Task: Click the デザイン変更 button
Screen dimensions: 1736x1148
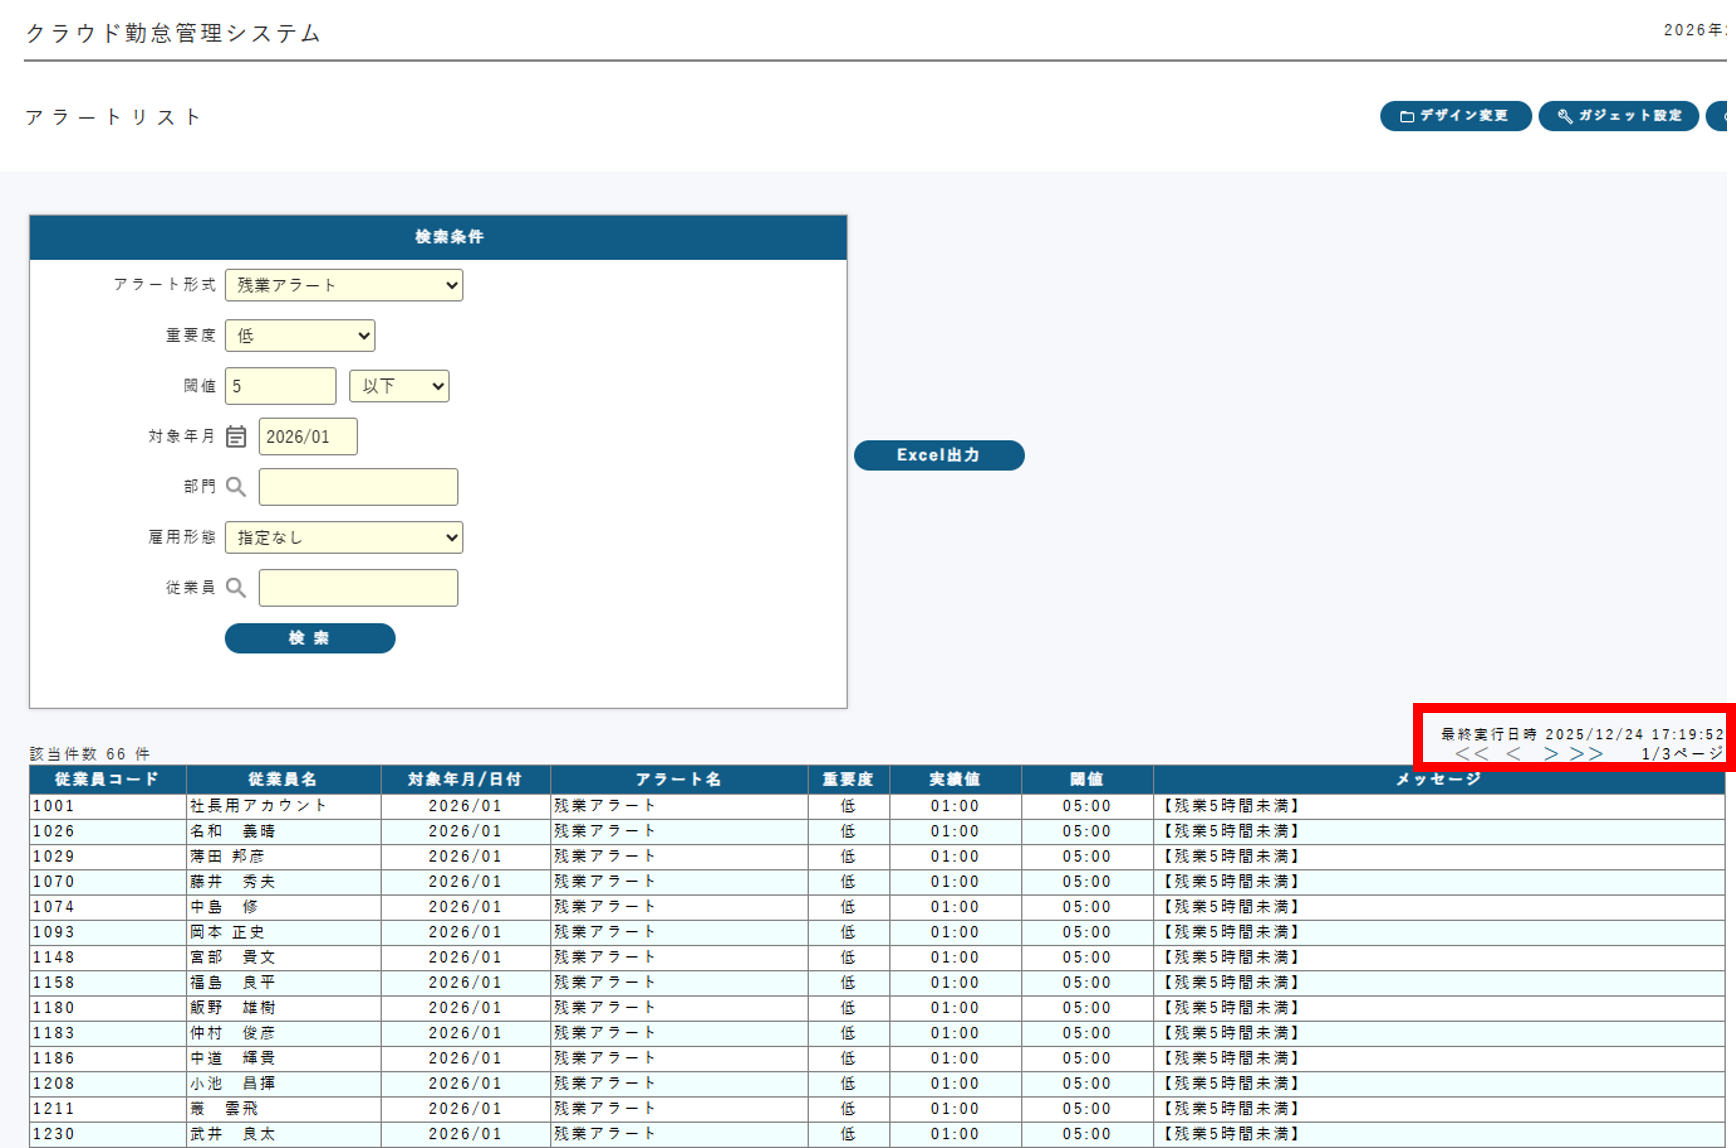Action: (1455, 116)
